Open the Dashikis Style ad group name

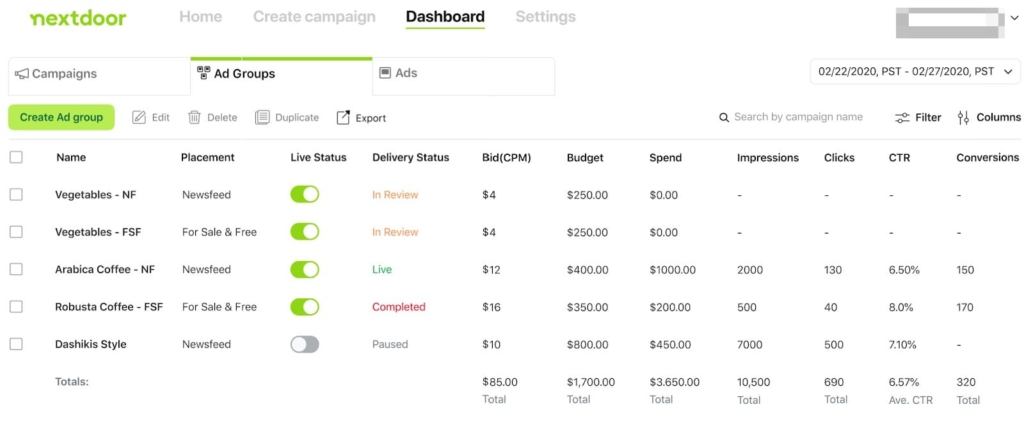coord(91,344)
